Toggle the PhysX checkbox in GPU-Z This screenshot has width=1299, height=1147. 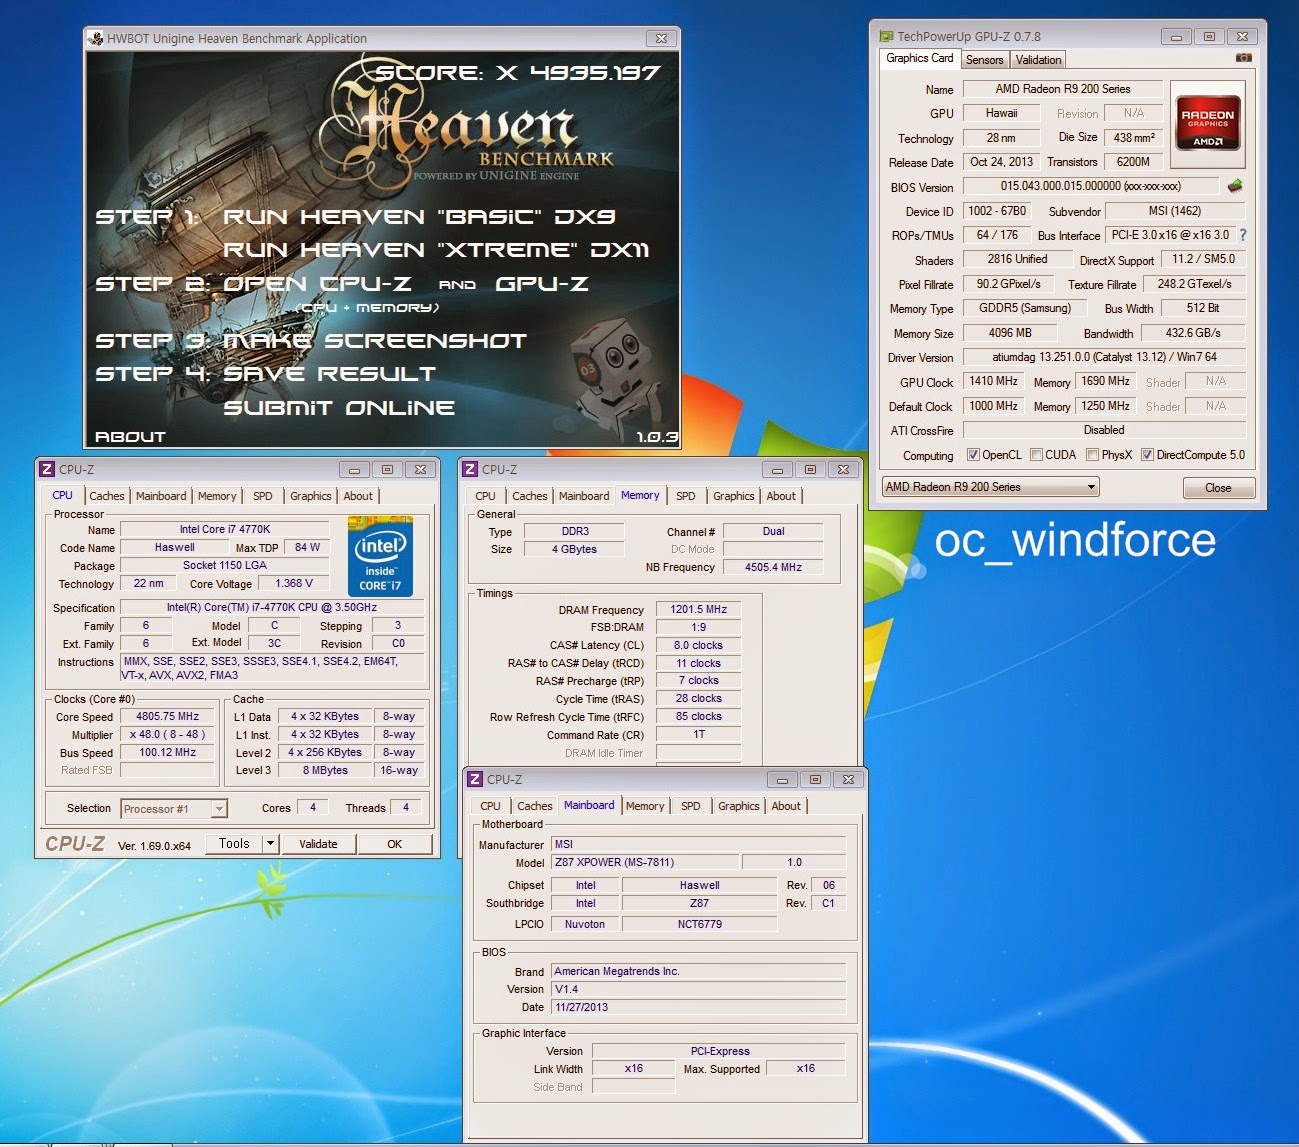(1092, 455)
